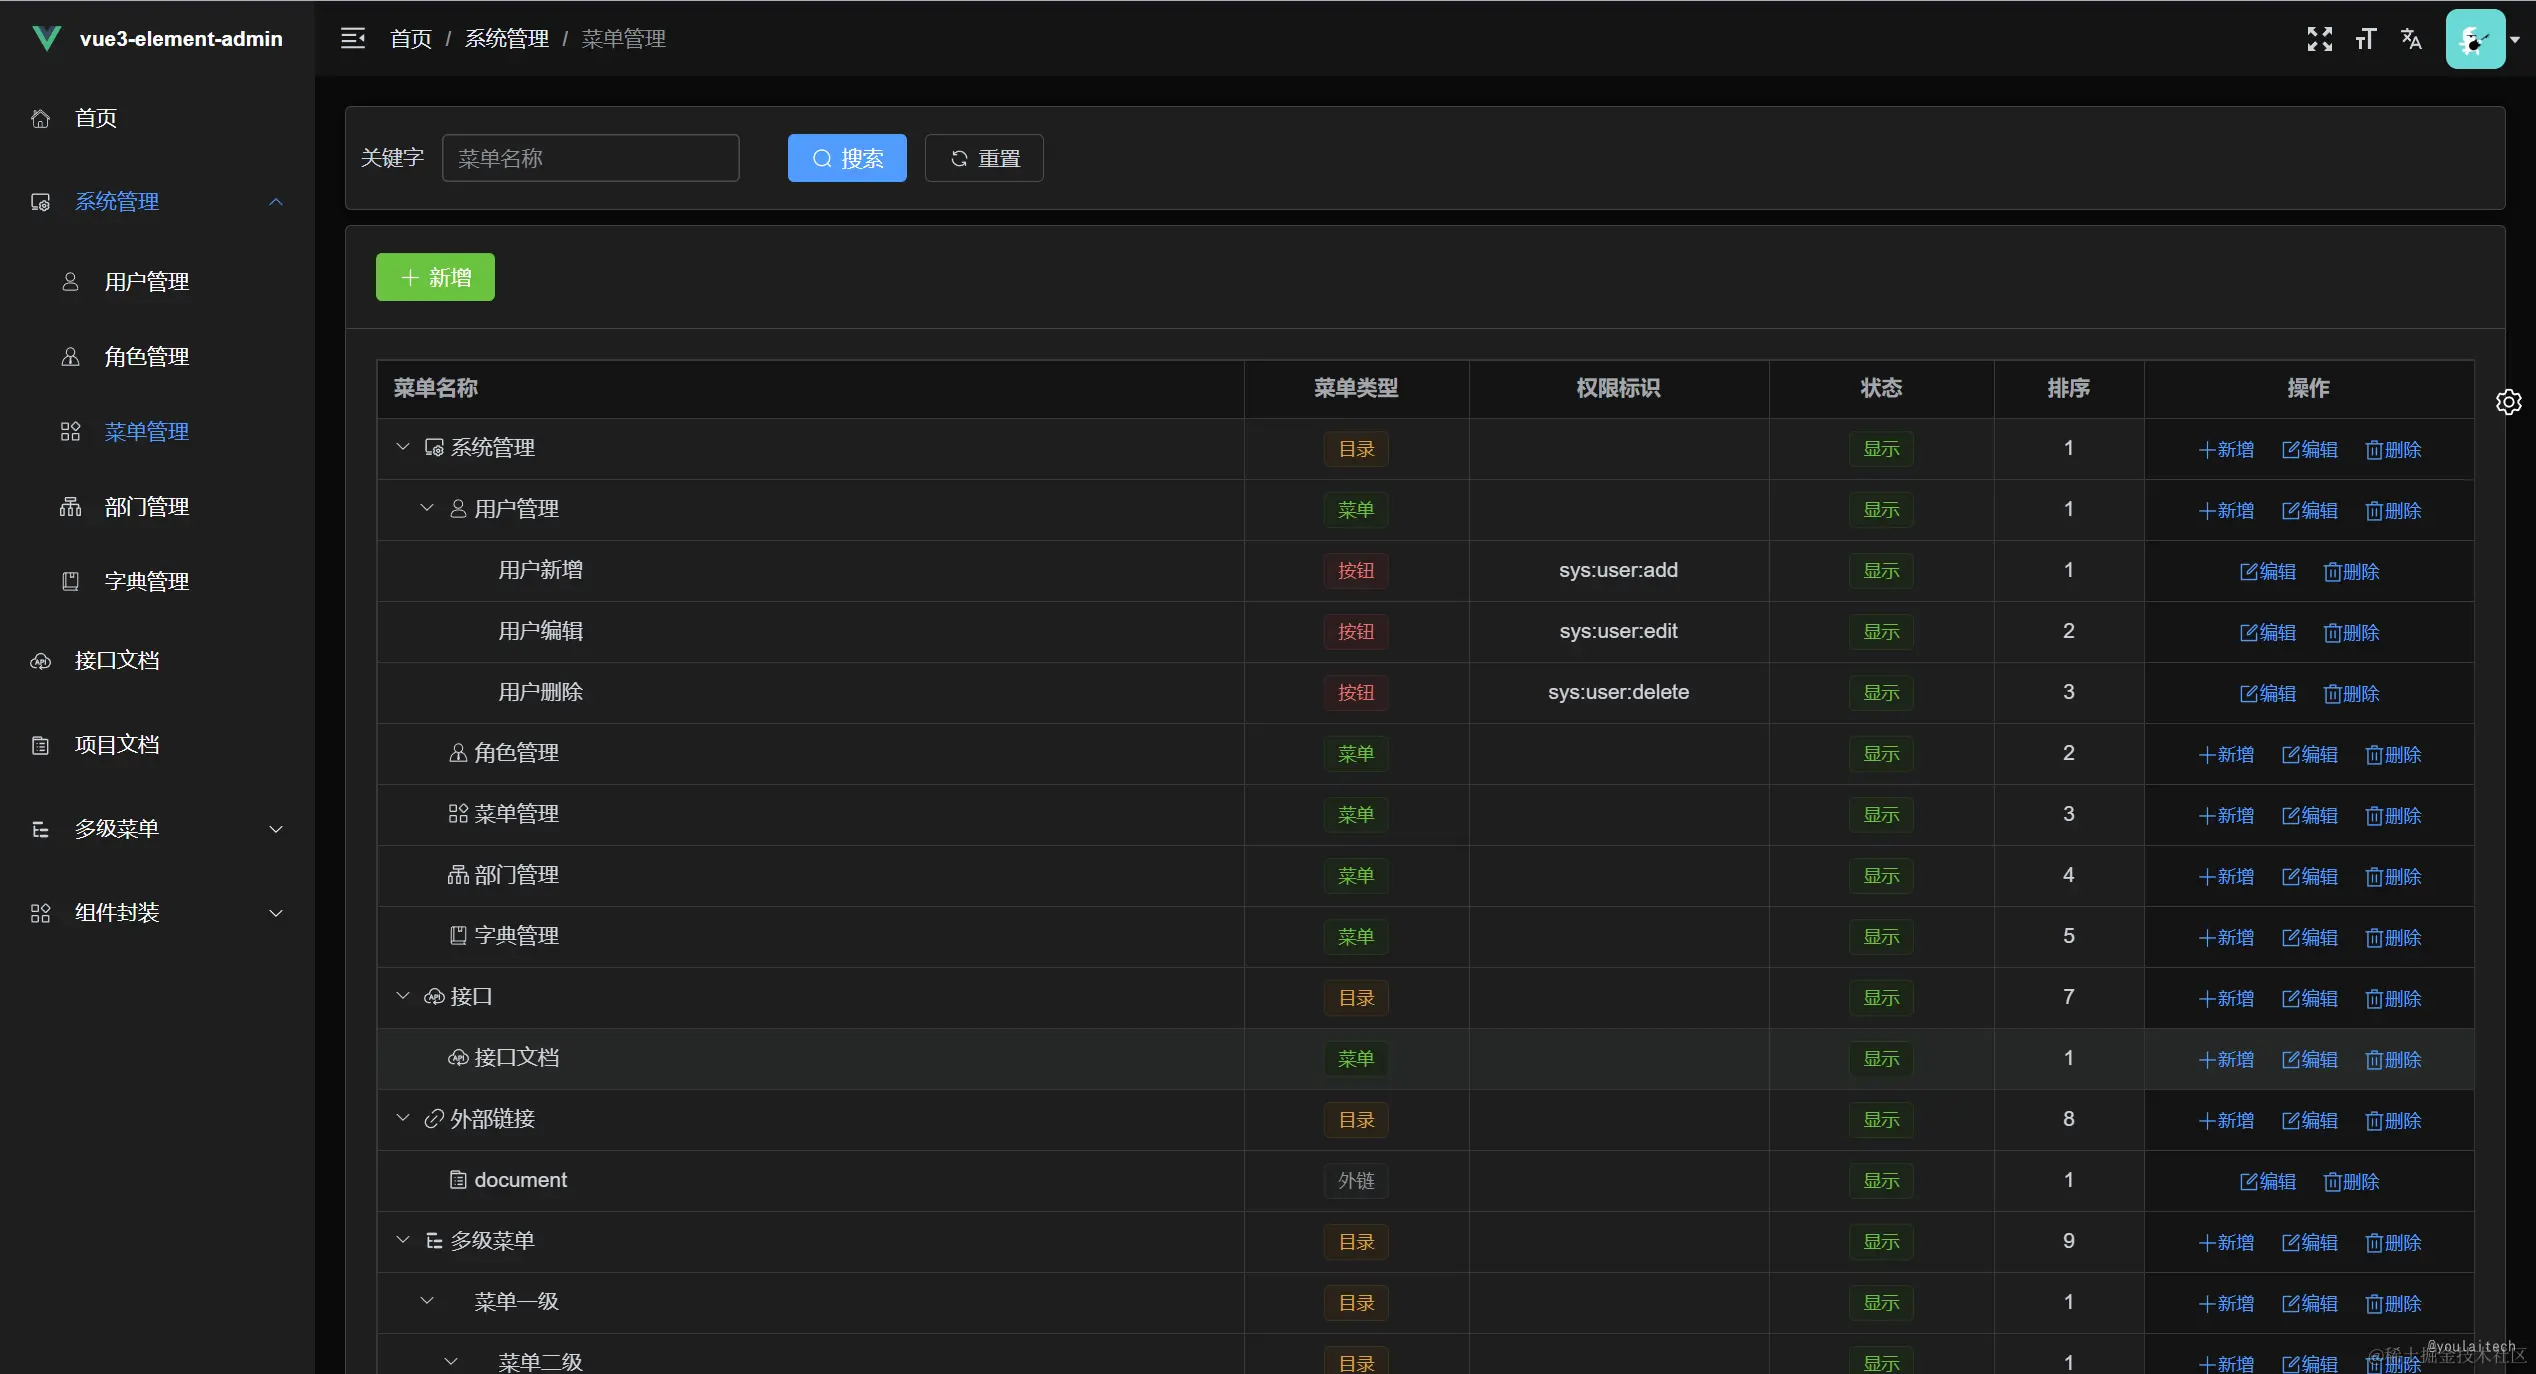This screenshot has height=1374, width=2536.
Task: Open the language translation switcher icon
Action: (x=2411, y=39)
